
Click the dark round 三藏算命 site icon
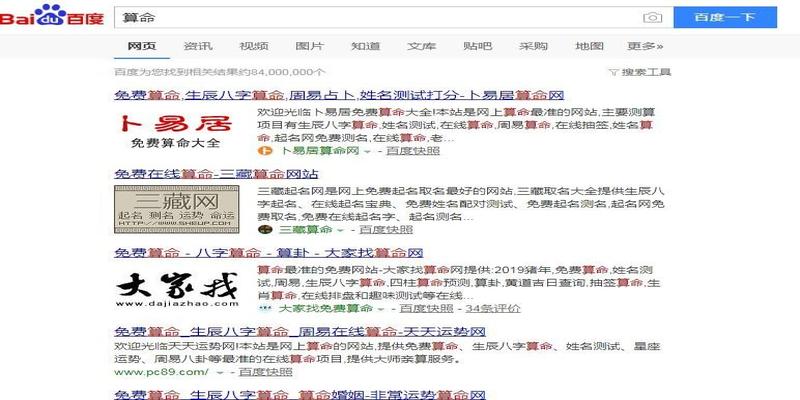click(x=264, y=230)
